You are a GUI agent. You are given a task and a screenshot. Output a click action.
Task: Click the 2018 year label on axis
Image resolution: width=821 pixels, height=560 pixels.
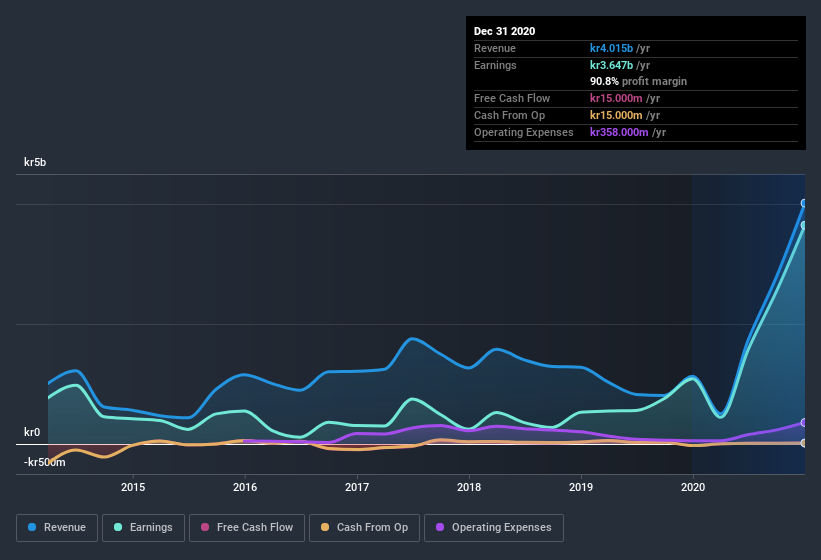coord(469,488)
